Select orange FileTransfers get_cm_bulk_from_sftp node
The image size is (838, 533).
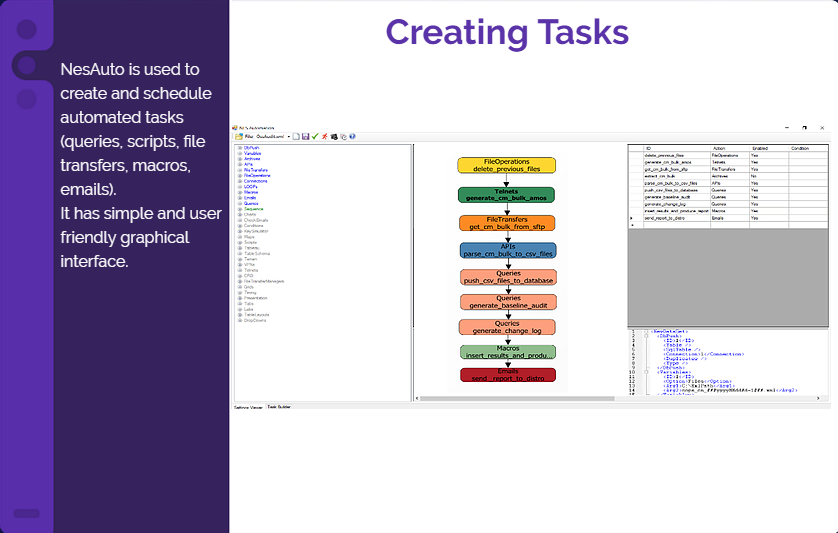tap(507, 223)
